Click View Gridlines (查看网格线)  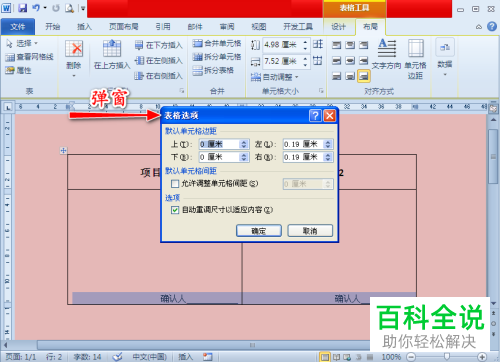[29, 57]
